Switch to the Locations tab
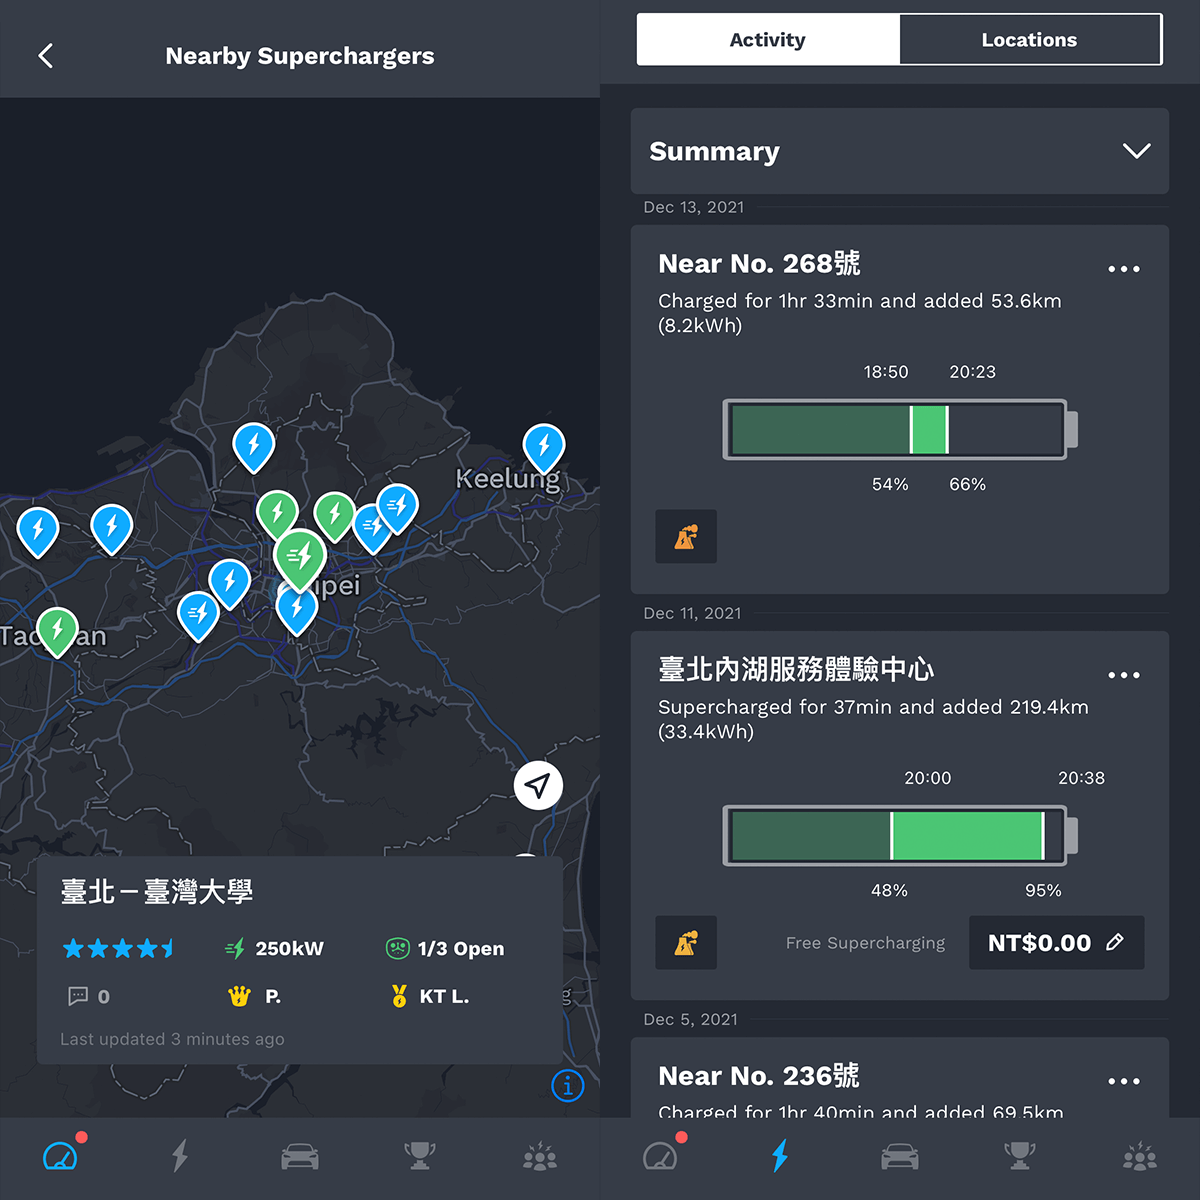 [x=1030, y=40]
